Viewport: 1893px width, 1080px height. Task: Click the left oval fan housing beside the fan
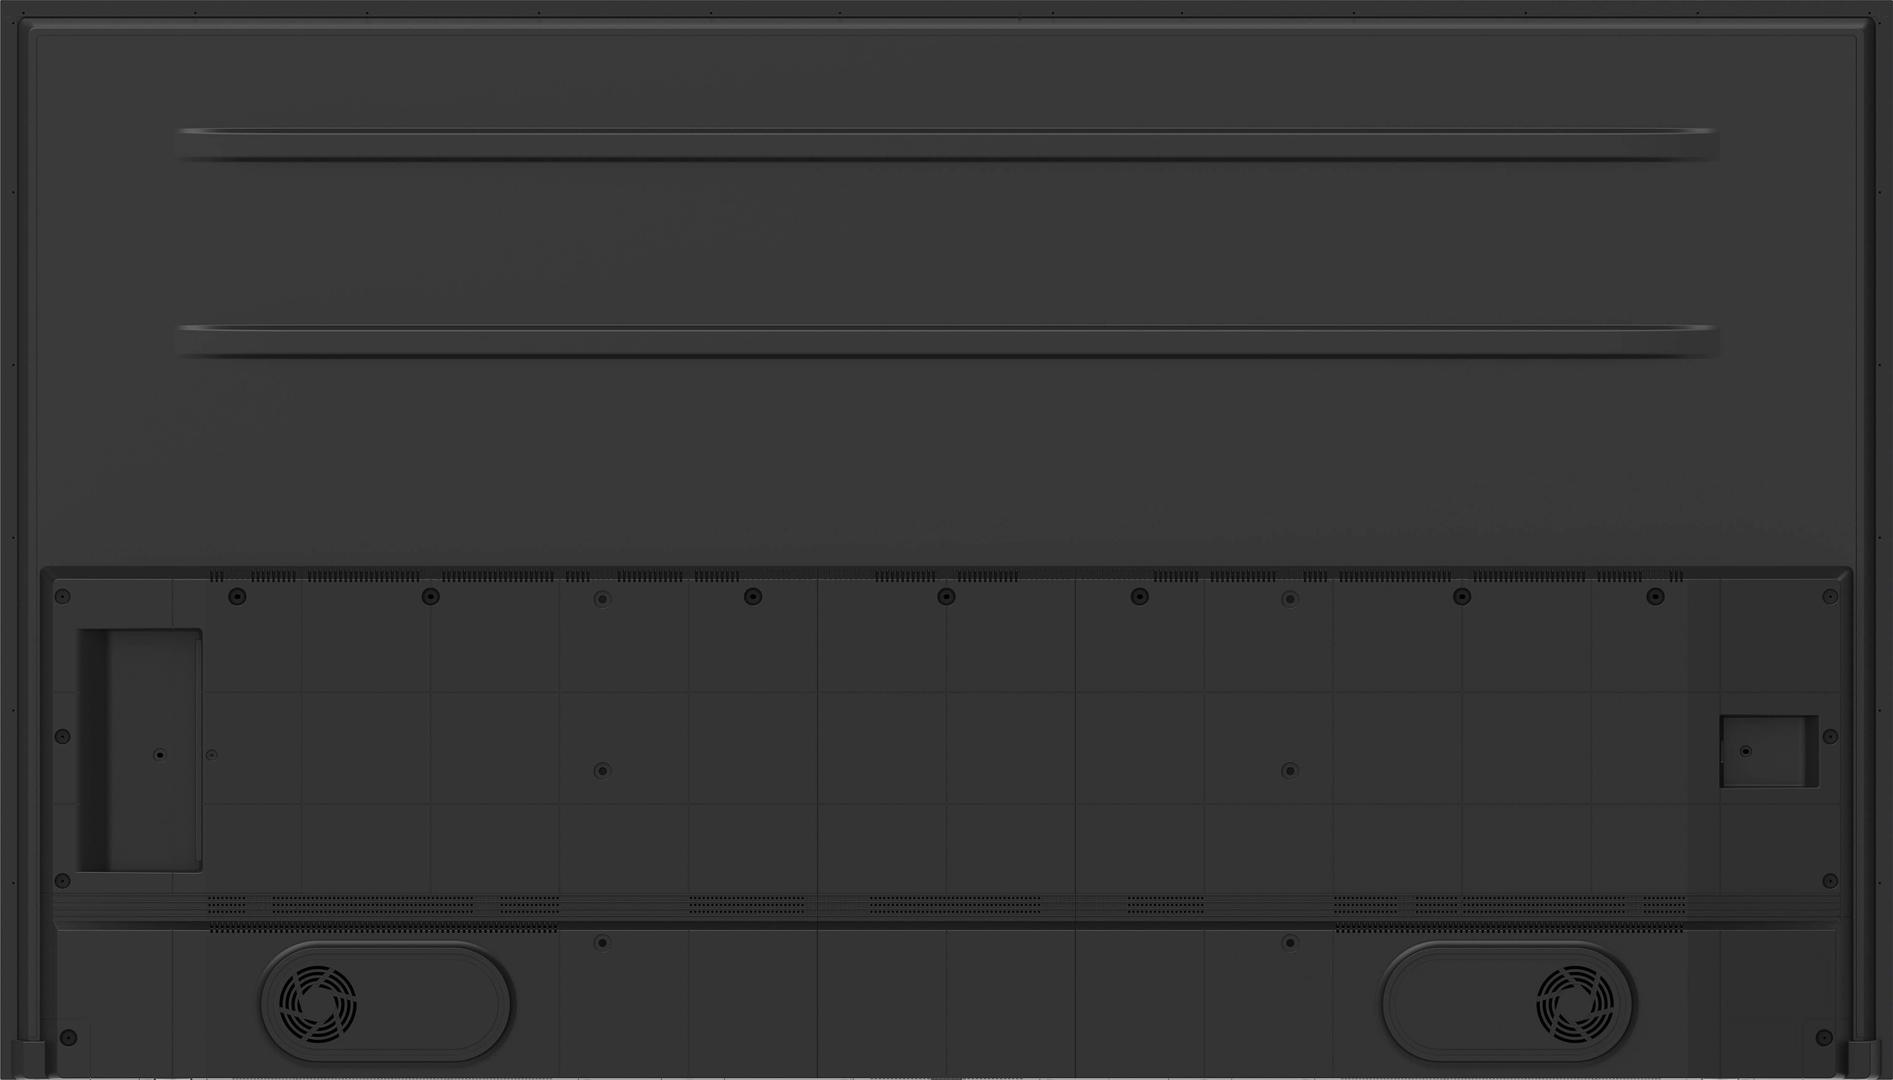click(386, 1003)
